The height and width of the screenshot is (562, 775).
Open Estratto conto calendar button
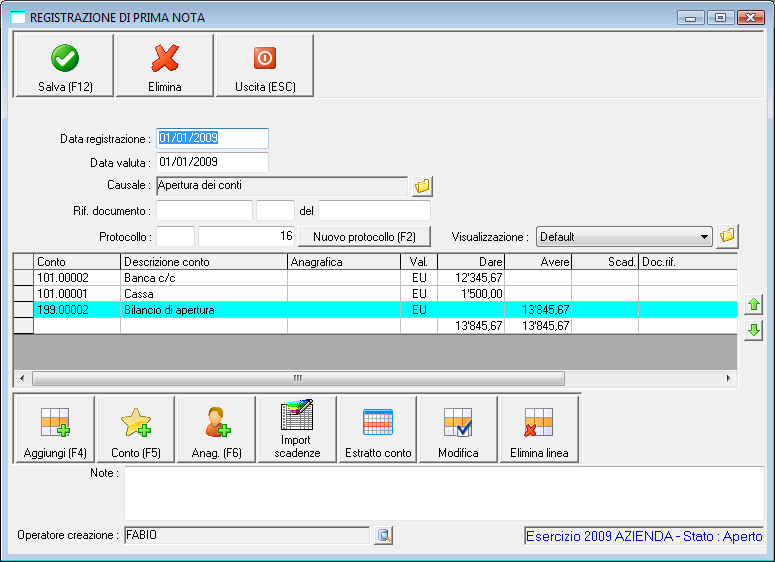(378, 430)
